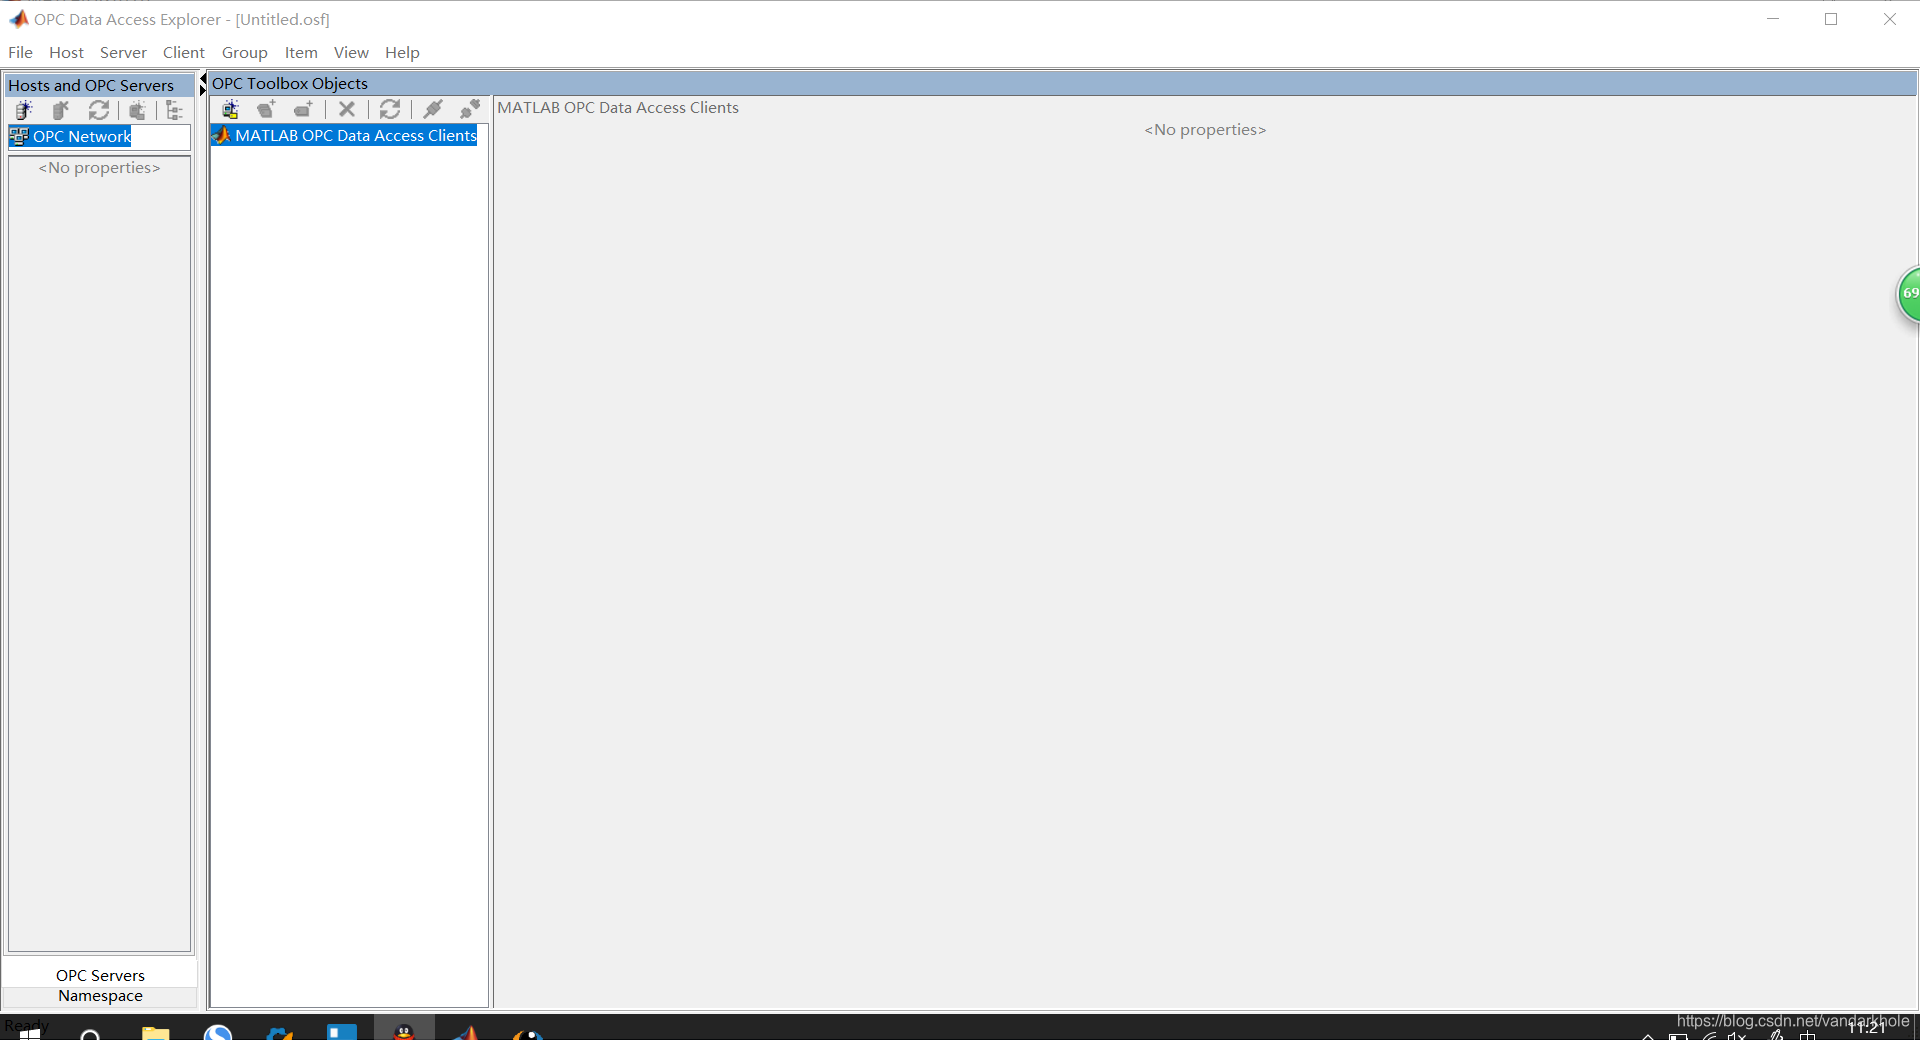Viewport: 1920px width, 1040px height.
Task: Click Refresh icon in OPC Toolbox Objects toolbar
Action: coord(390,109)
